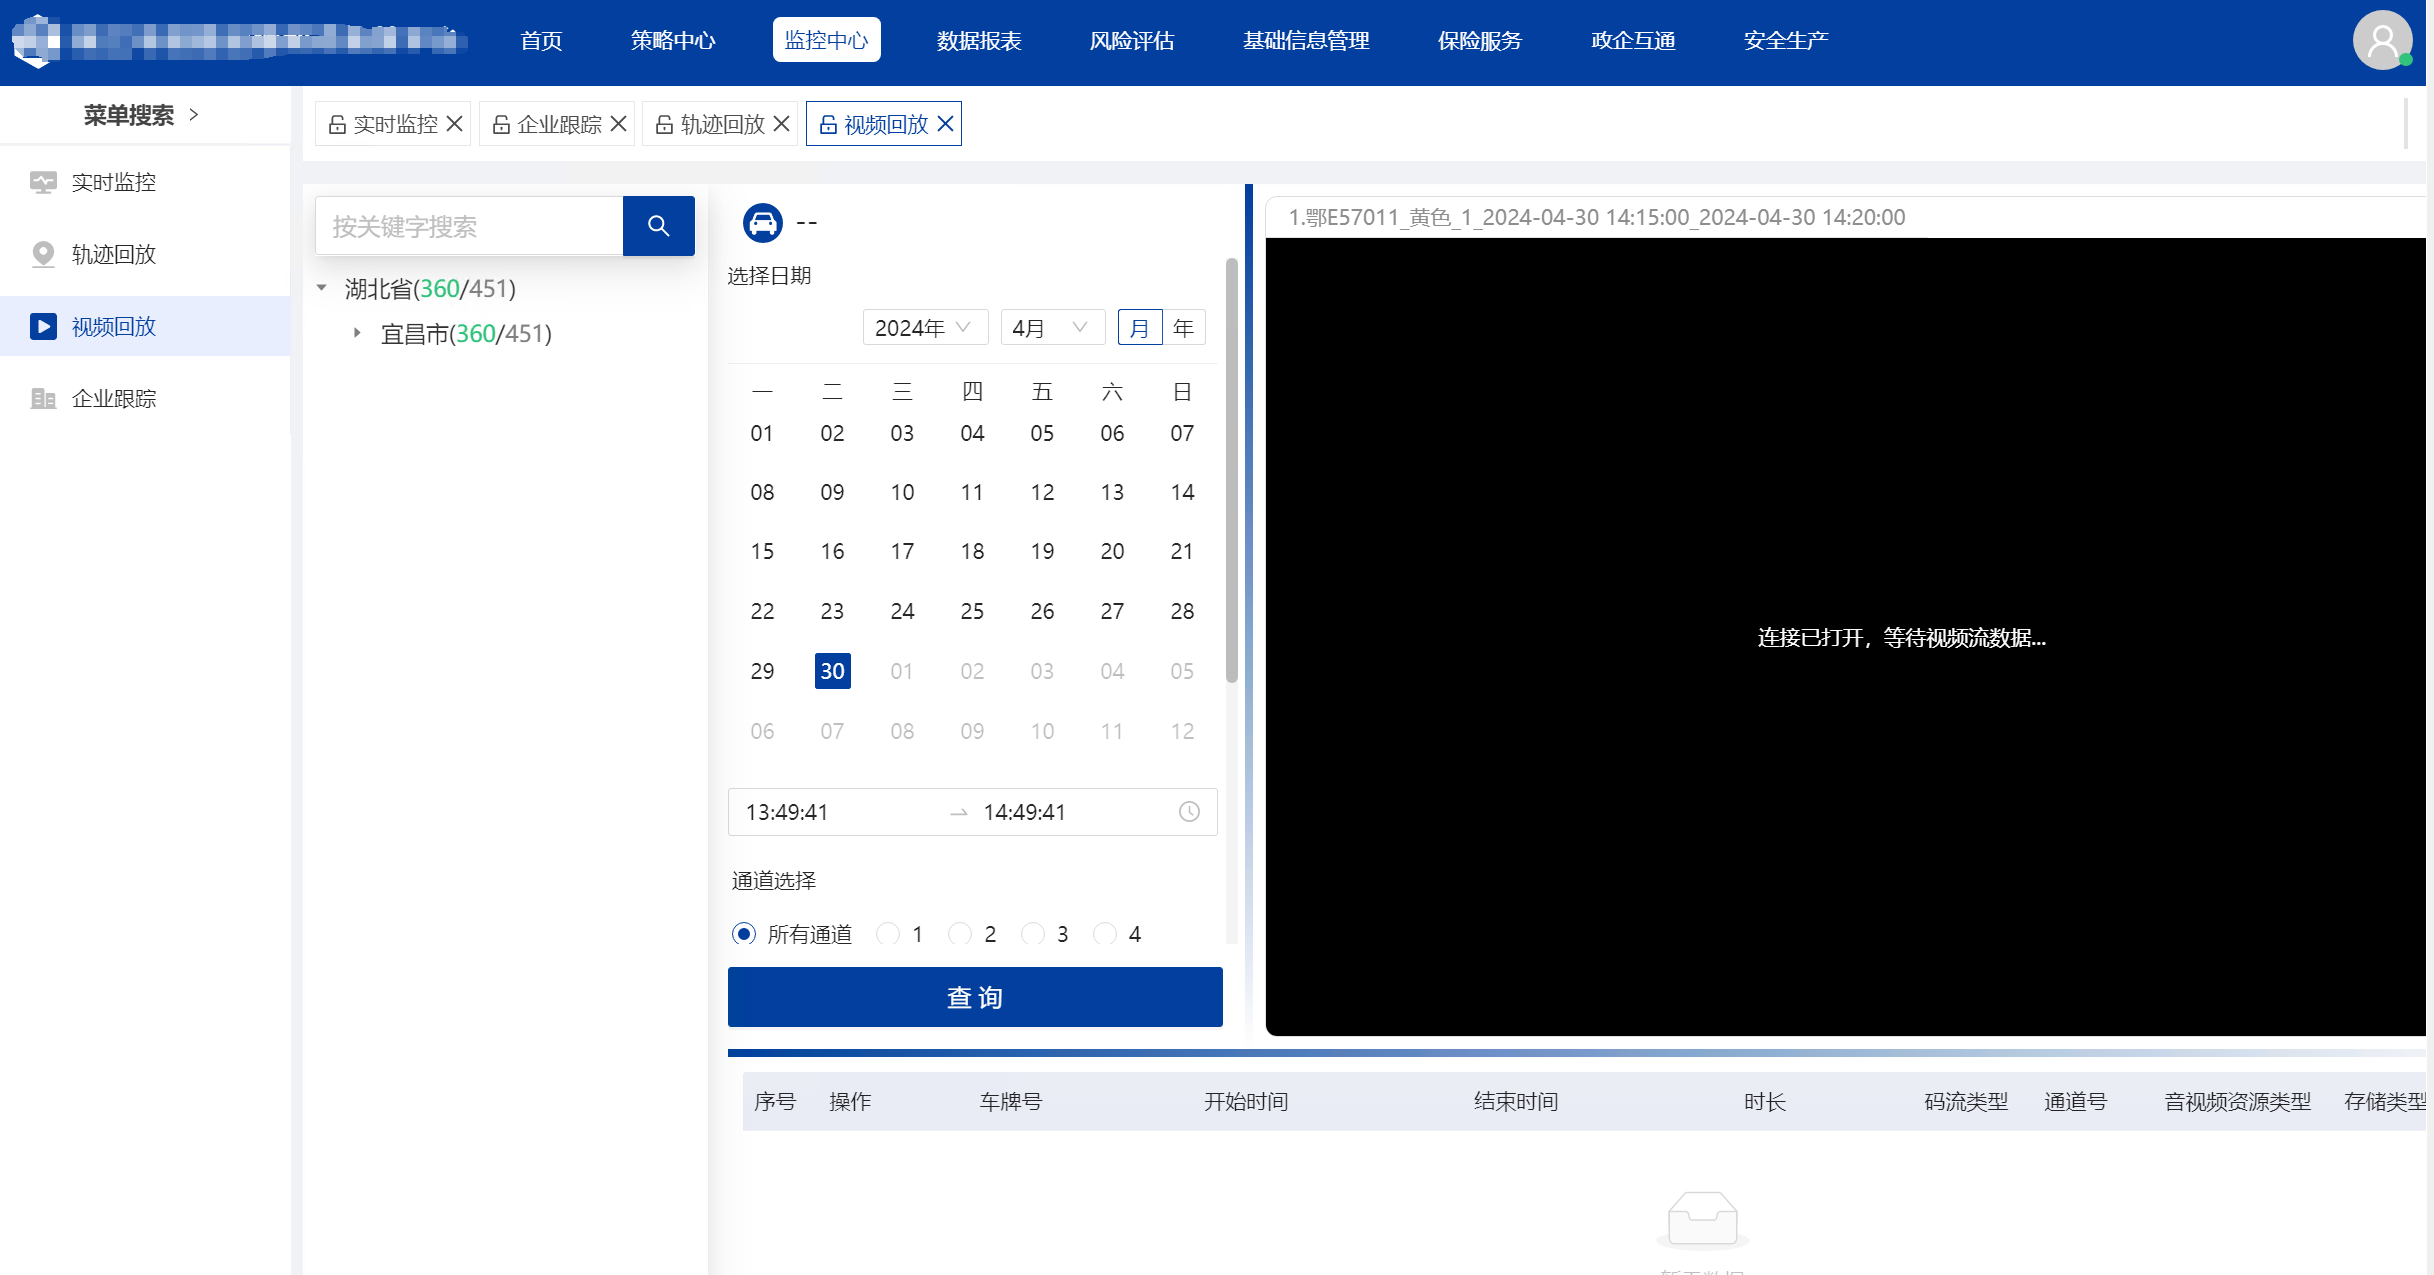Open 保险服务 menu
Viewport: 2434px width, 1275px height.
pyautogui.click(x=1480, y=41)
